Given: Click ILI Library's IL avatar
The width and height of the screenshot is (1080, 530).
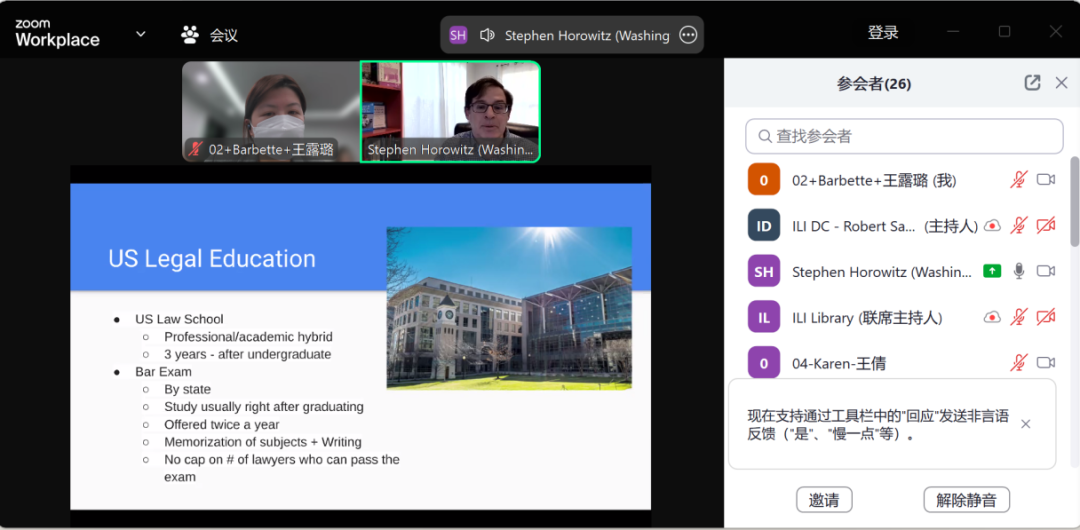Looking at the screenshot, I should [764, 317].
